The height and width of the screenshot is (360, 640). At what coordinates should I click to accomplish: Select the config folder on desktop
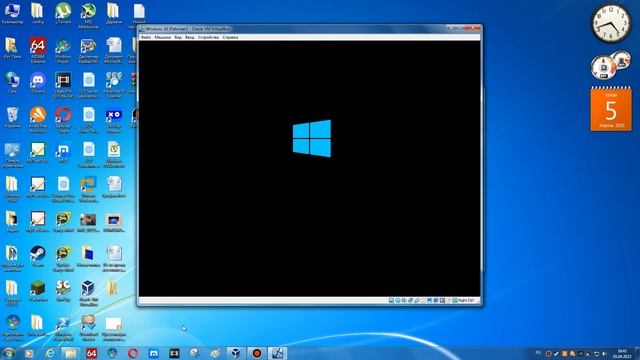(38, 13)
